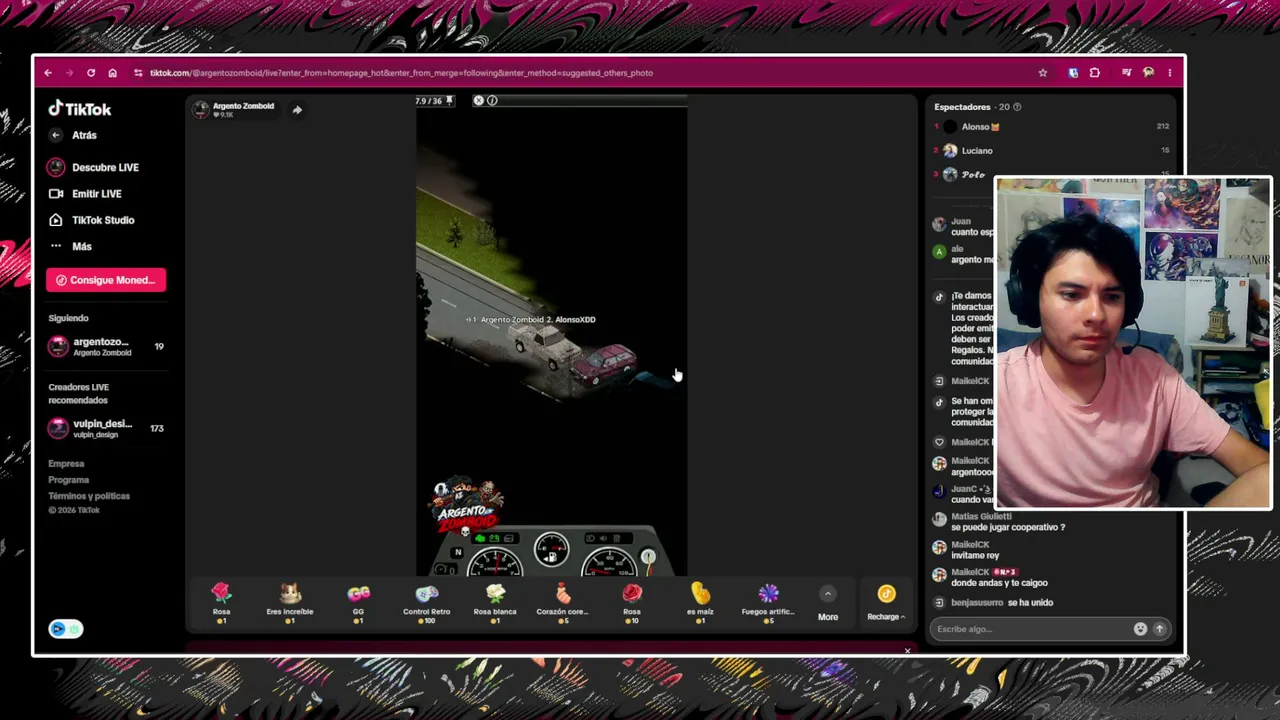The height and width of the screenshot is (720, 1280).
Task: Close the banner below the gift bar
Action: 907,651
